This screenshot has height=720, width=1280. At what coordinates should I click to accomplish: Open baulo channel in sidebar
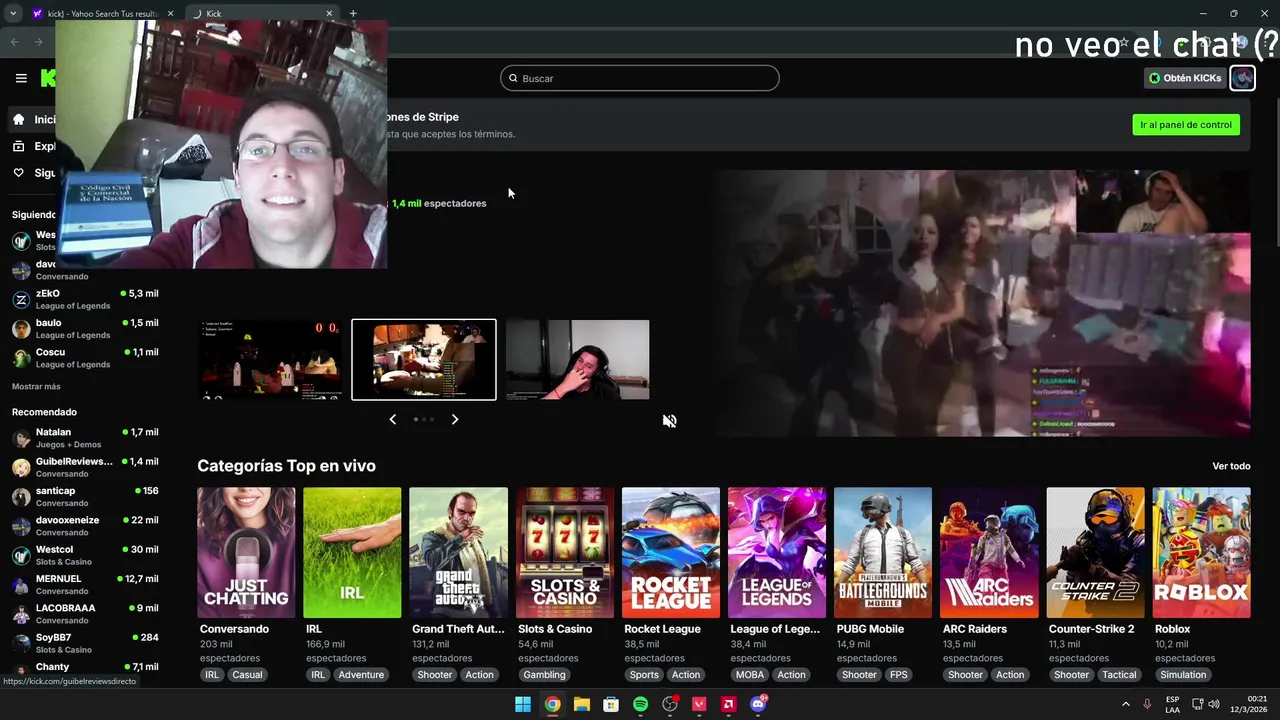tap(85, 329)
